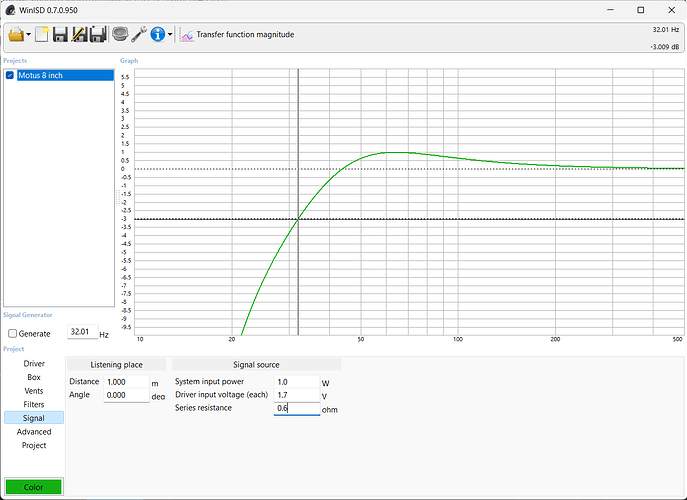Click the Series resistance input field
The width and height of the screenshot is (687, 500).
pos(296,408)
